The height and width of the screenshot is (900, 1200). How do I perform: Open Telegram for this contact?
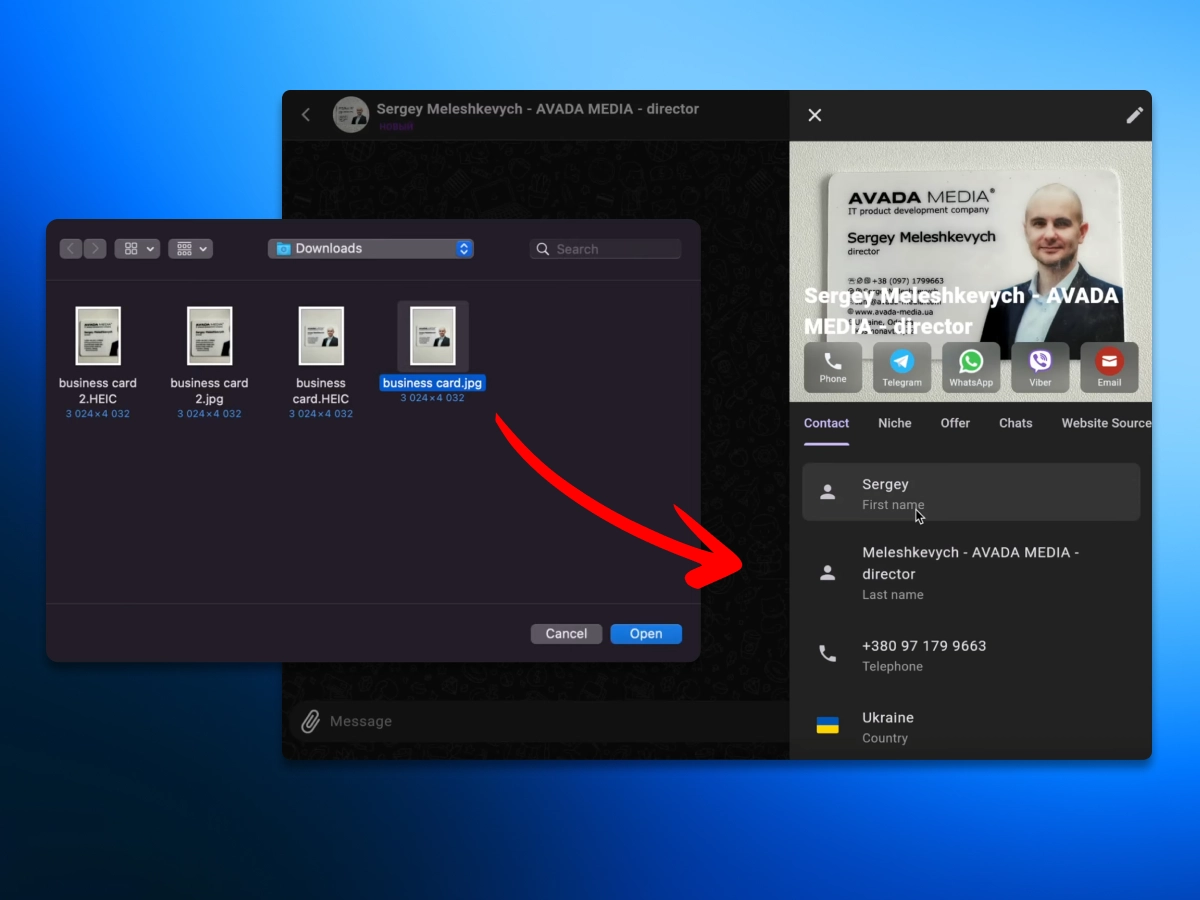click(x=902, y=368)
